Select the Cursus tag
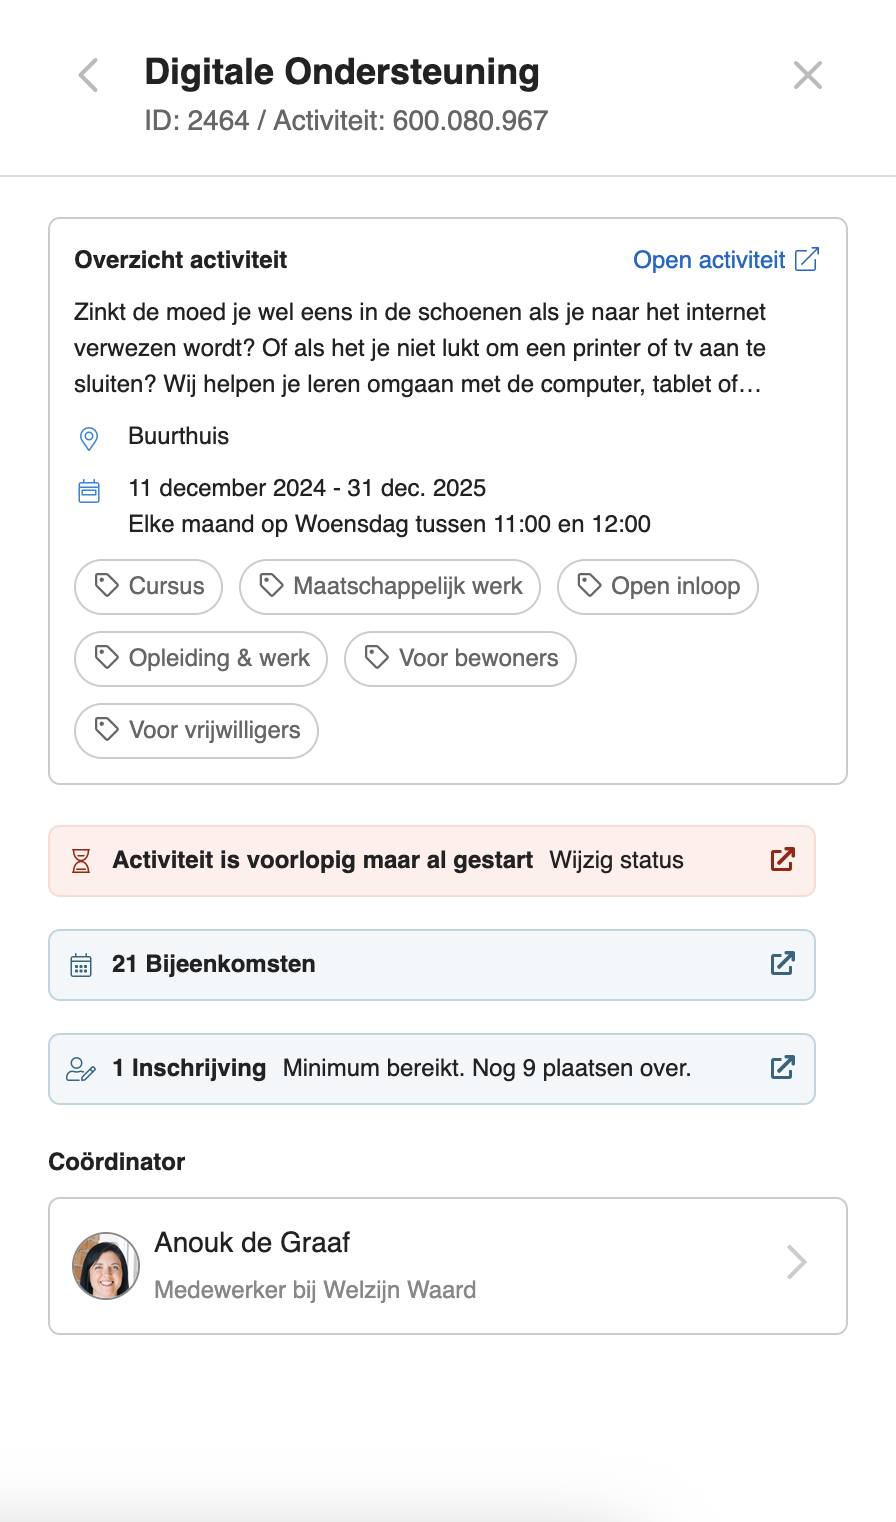Image resolution: width=896 pixels, height=1522 pixels. [149, 586]
